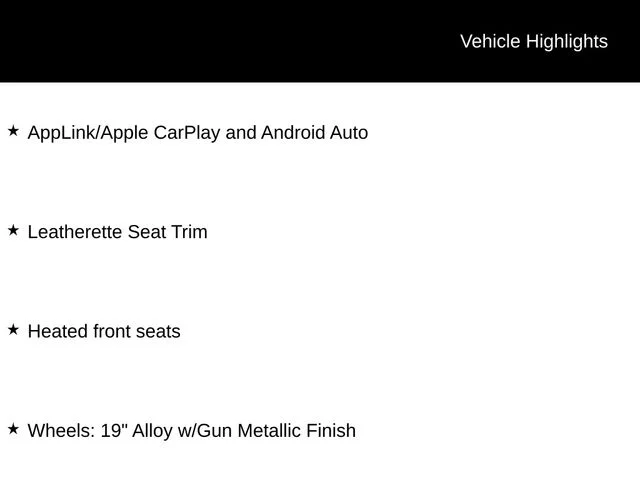Click the star bullet beside Leatherette Seat Trim

(x=13, y=230)
